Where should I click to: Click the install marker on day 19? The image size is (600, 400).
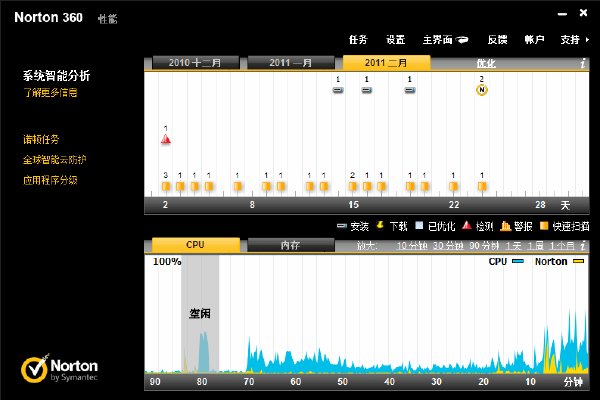coord(410,90)
